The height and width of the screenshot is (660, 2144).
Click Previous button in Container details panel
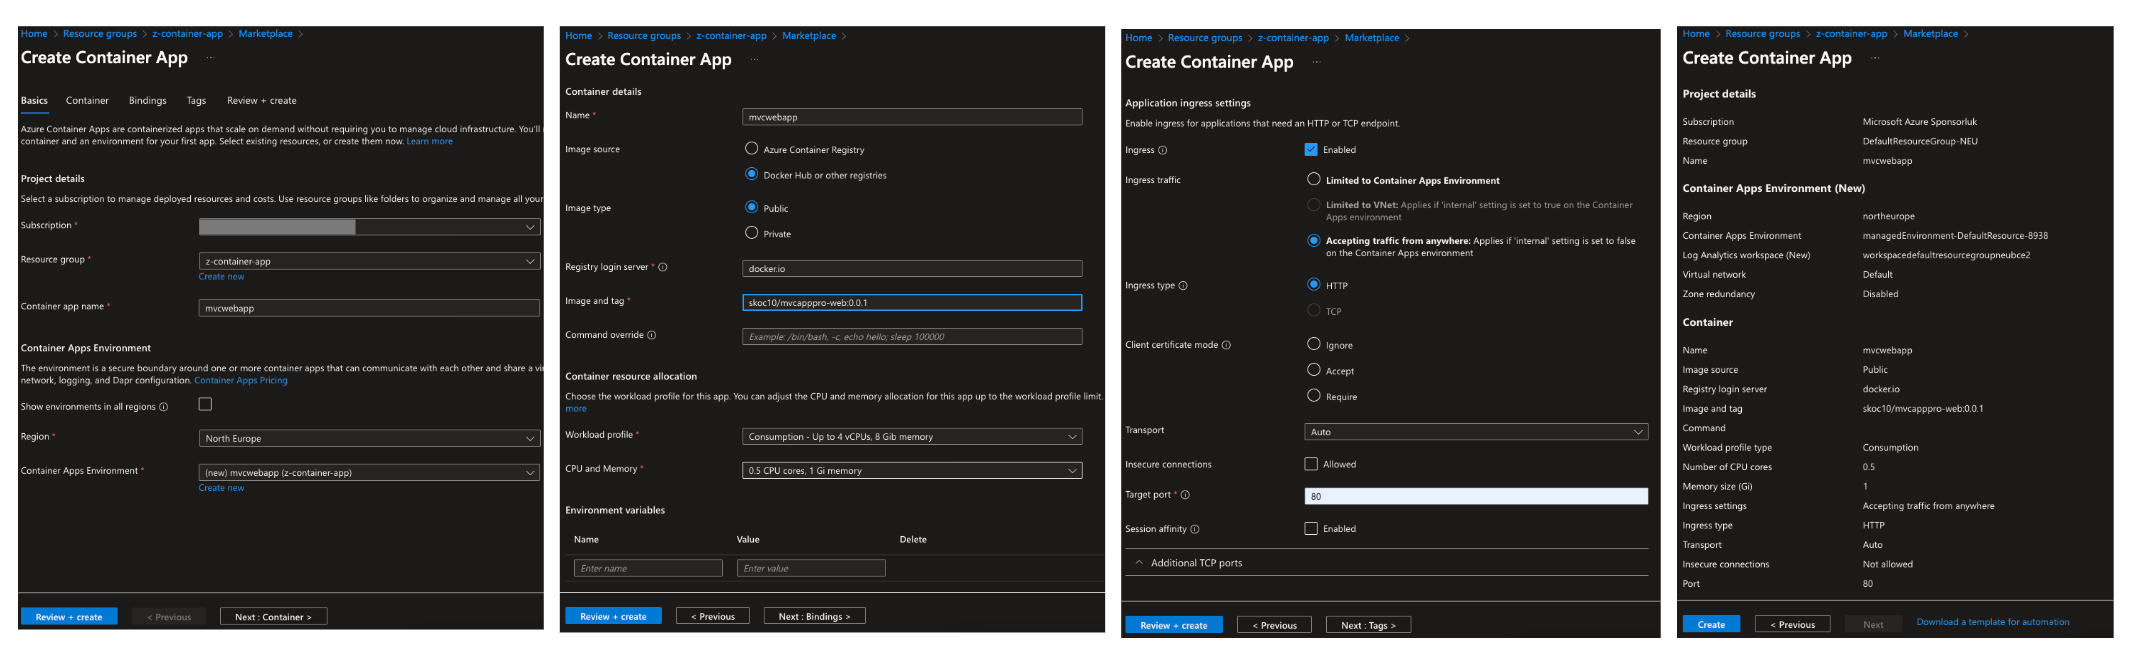pyautogui.click(x=713, y=616)
